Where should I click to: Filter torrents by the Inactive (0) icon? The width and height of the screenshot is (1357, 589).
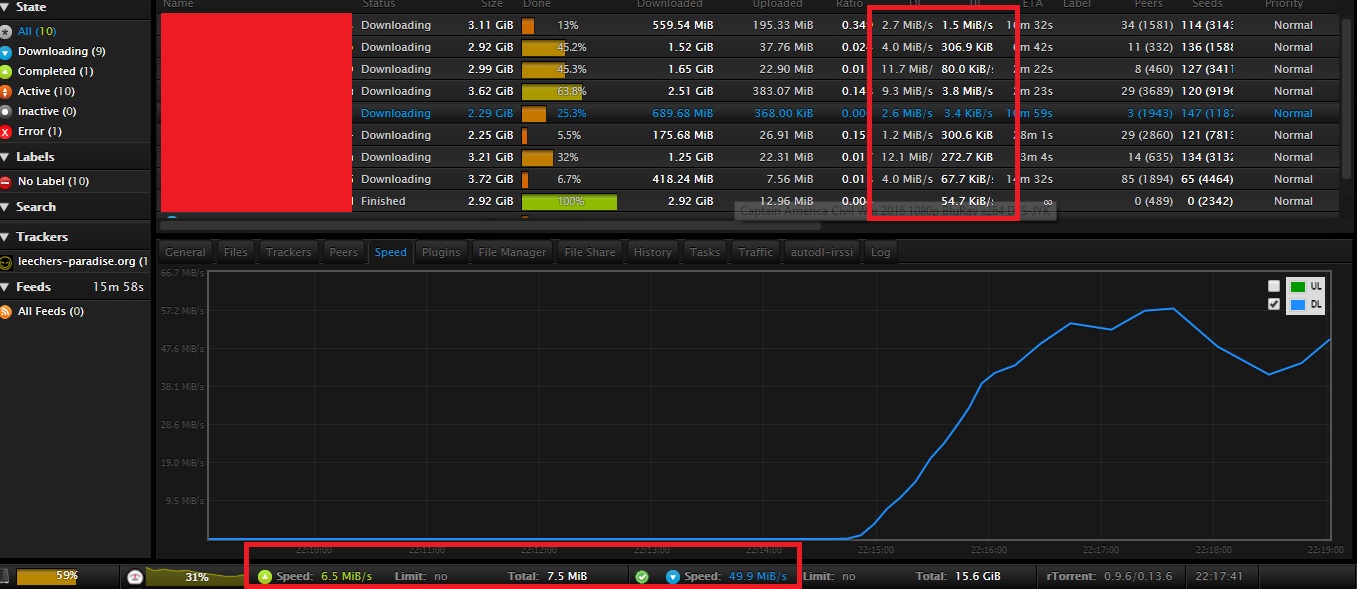click(x=6, y=111)
